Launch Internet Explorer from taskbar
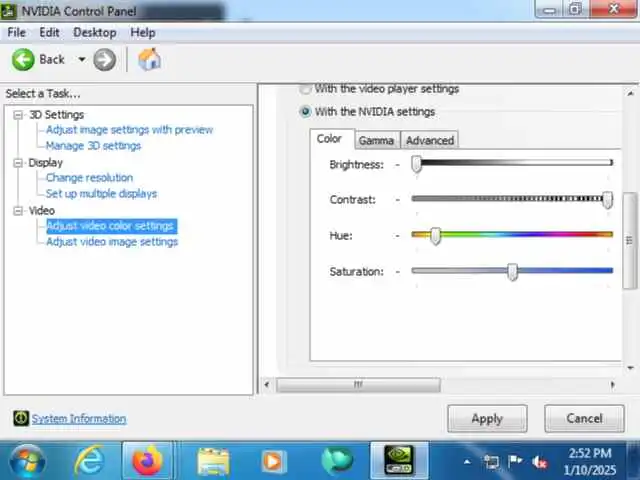640x480 pixels. click(x=89, y=461)
